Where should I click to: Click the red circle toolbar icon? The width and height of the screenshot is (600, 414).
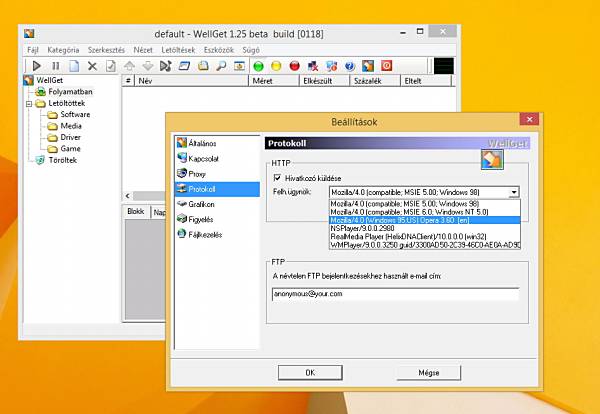tap(295, 66)
